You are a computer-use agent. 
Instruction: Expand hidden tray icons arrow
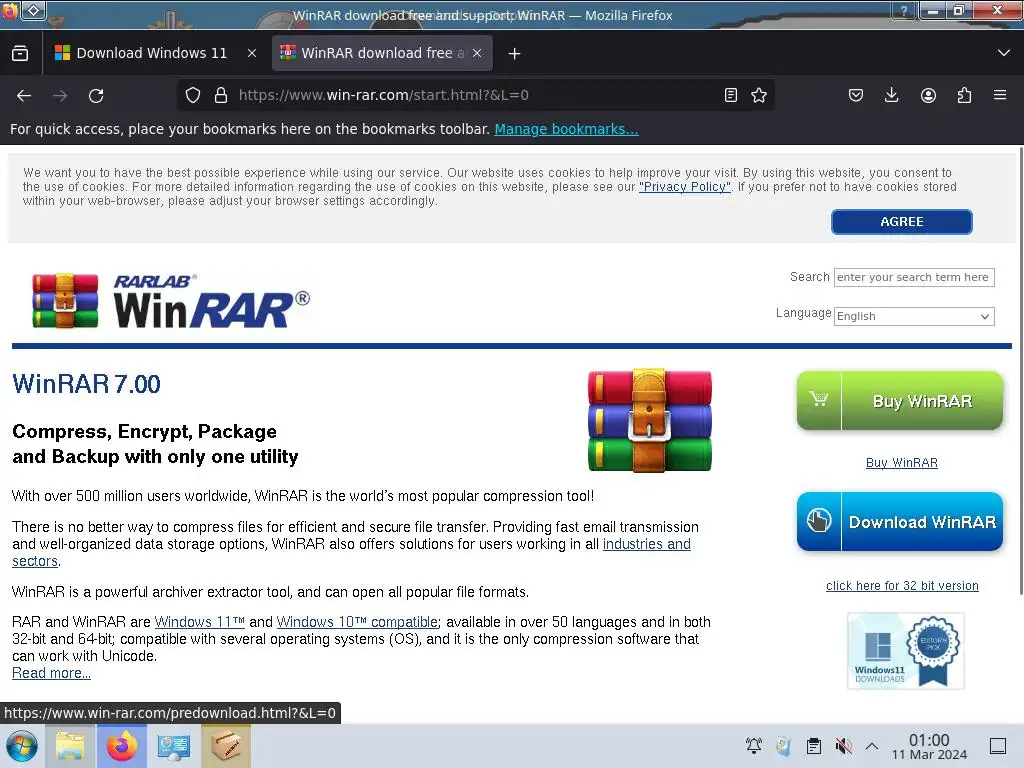point(872,746)
